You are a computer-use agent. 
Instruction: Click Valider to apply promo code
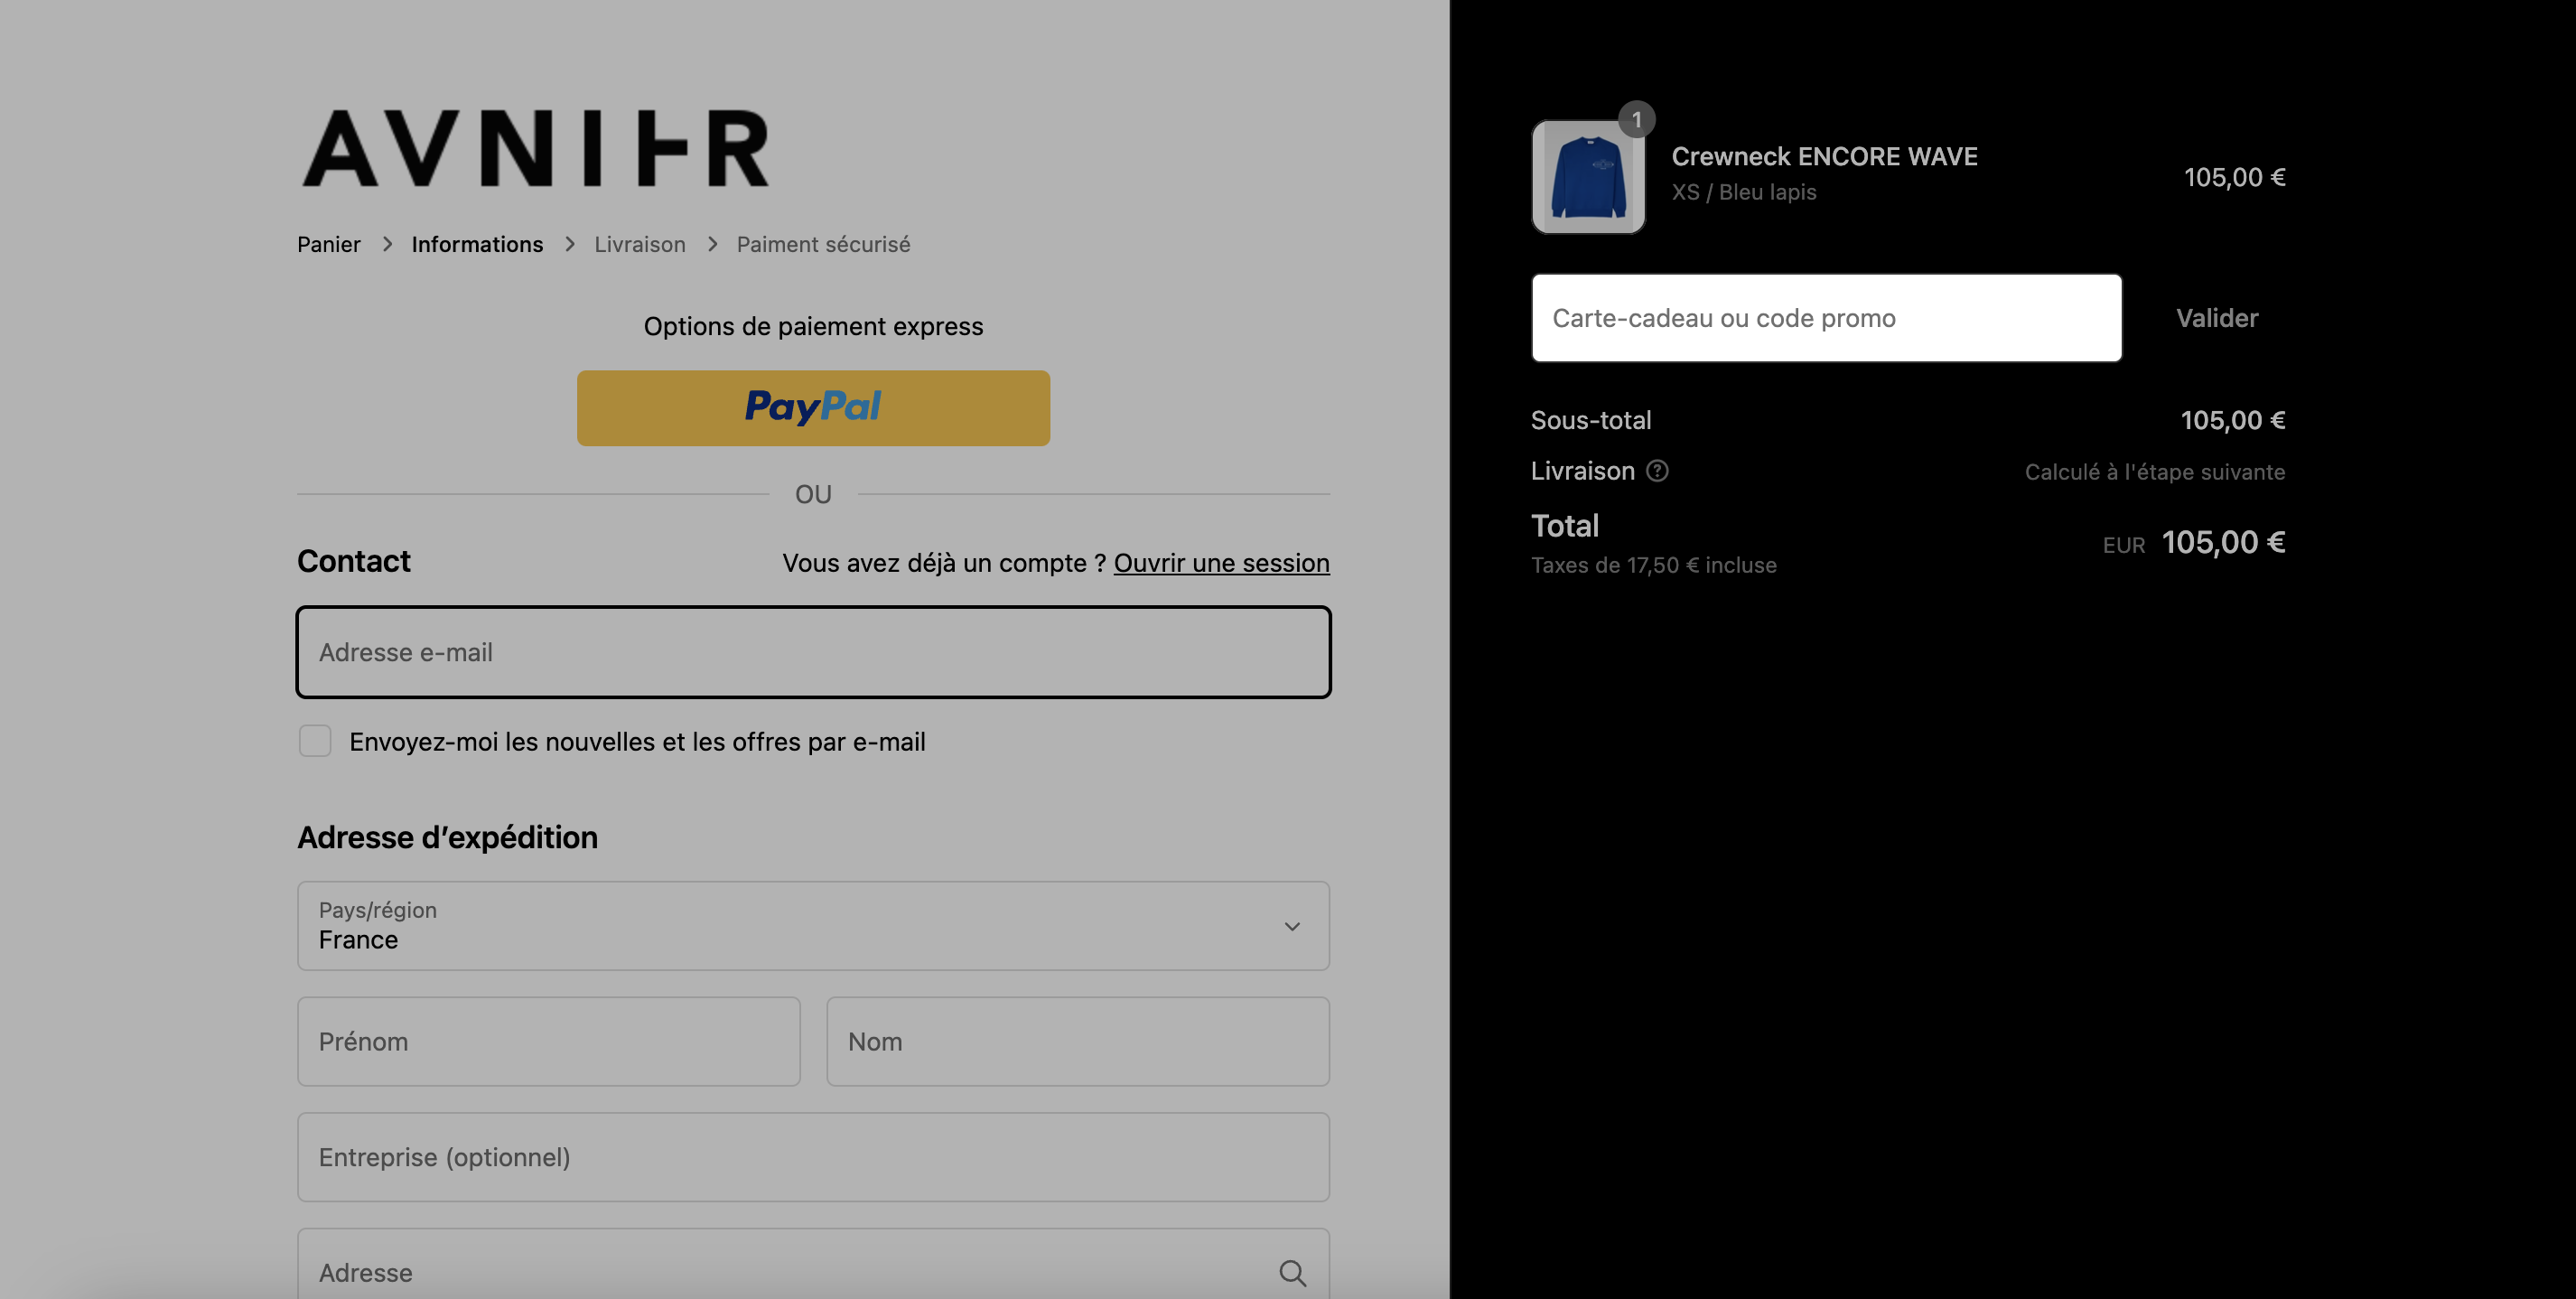(x=2217, y=318)
